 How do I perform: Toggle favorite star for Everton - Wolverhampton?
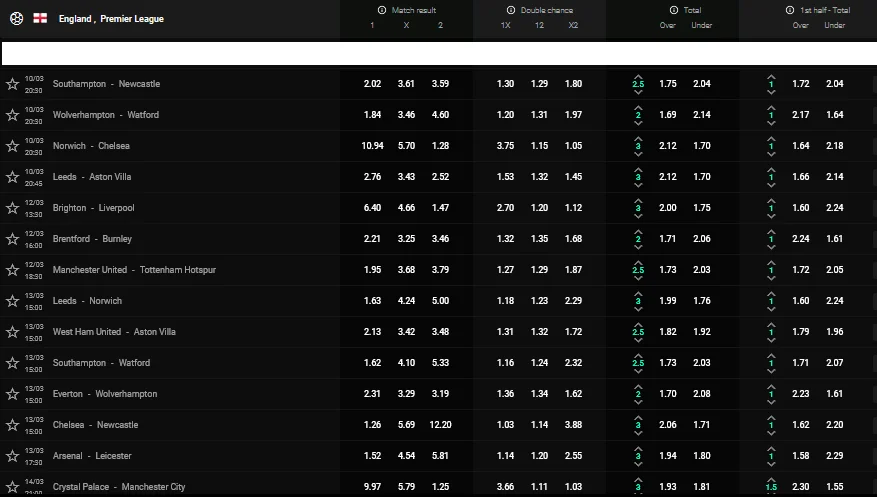click(x=12, y=394)
